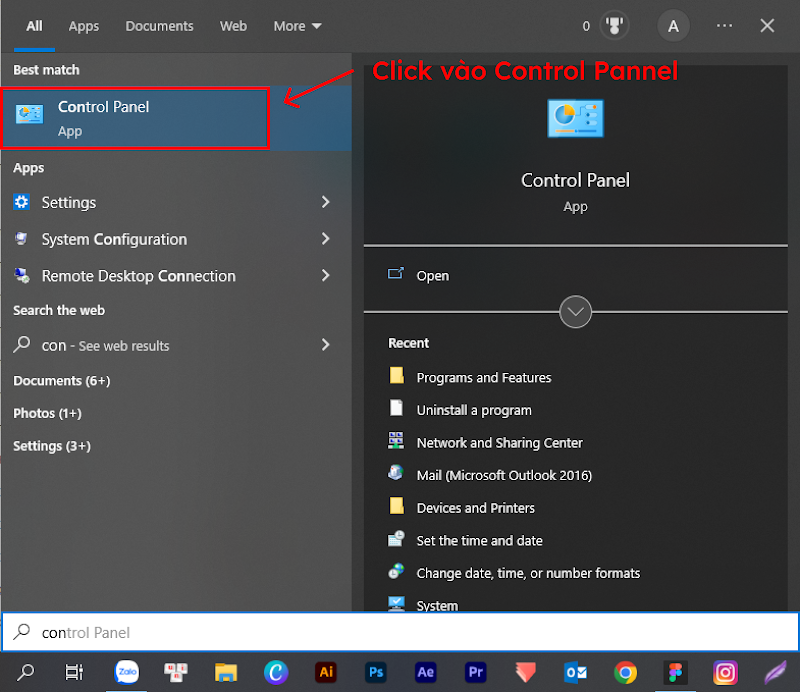The image size is (800, 692).
Task: Expand the circular chevron under Open
Action: 575,312
